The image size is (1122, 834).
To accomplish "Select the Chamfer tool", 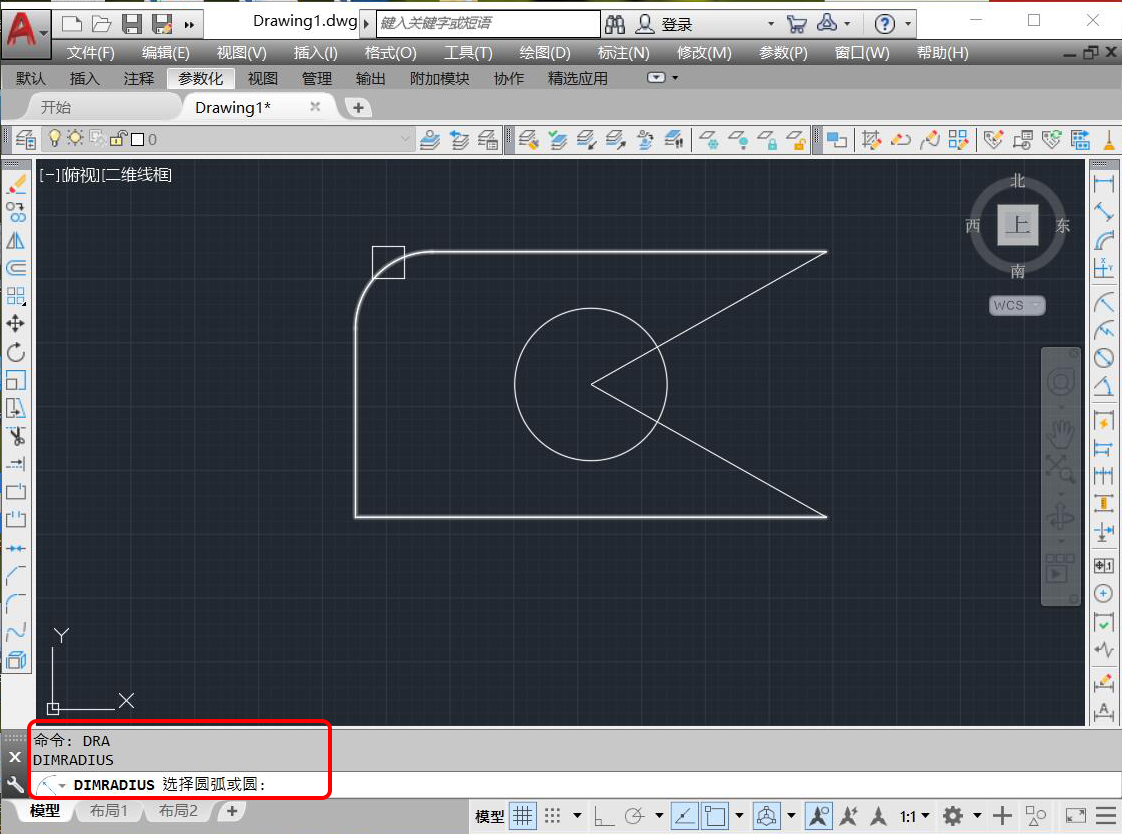I will (x=16, y=574).
